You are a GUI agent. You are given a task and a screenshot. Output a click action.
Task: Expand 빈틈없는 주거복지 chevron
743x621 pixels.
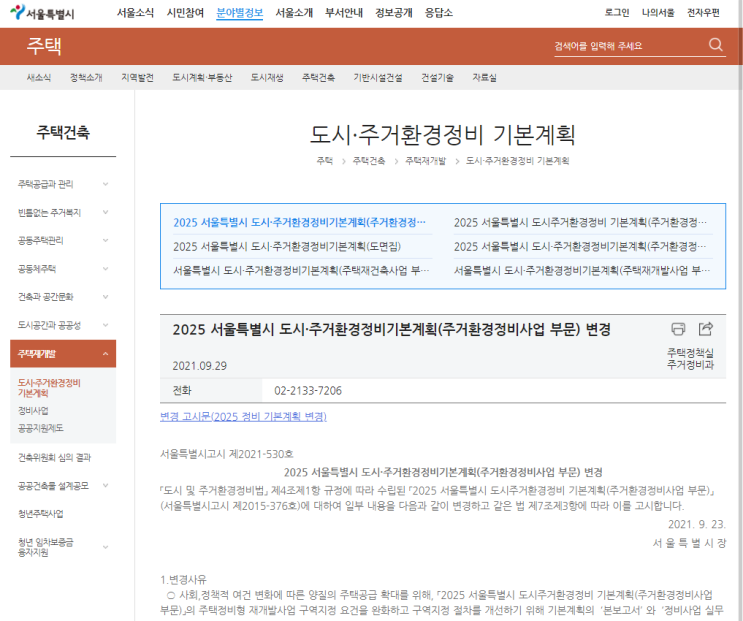click(x=106, y=212)
